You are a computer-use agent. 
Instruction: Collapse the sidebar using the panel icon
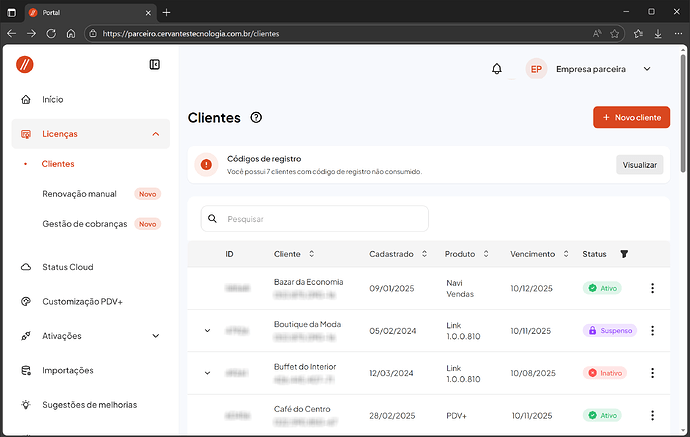pyautogui.click(x=155, y=64)
